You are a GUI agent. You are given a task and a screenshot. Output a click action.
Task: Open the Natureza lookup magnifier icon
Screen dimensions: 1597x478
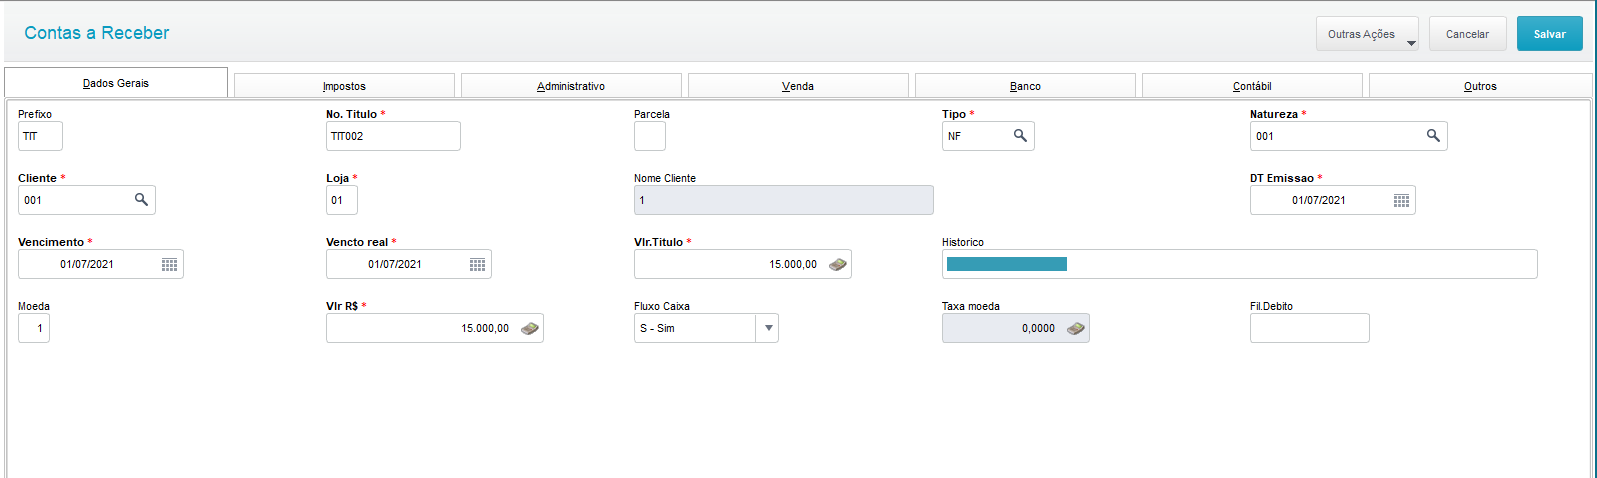pyautogui.click(x=1433, y=136)
